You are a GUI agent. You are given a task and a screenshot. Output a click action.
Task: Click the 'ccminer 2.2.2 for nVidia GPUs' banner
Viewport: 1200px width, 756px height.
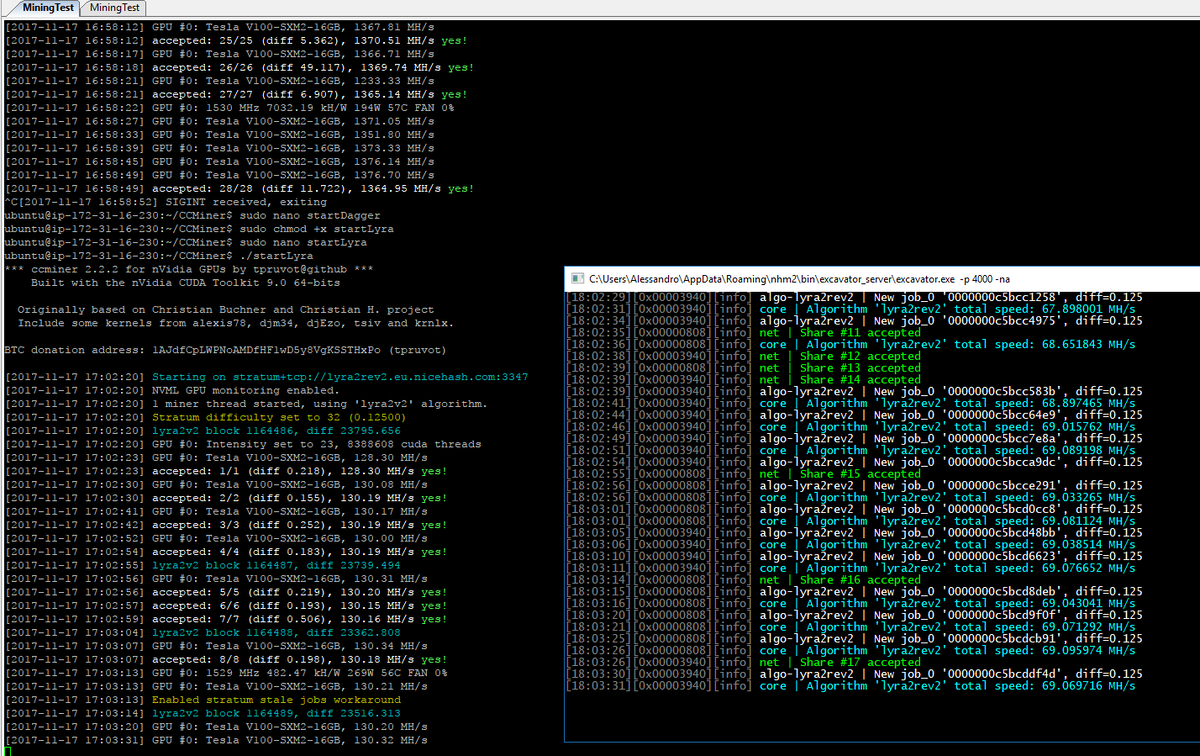(189, 269)
